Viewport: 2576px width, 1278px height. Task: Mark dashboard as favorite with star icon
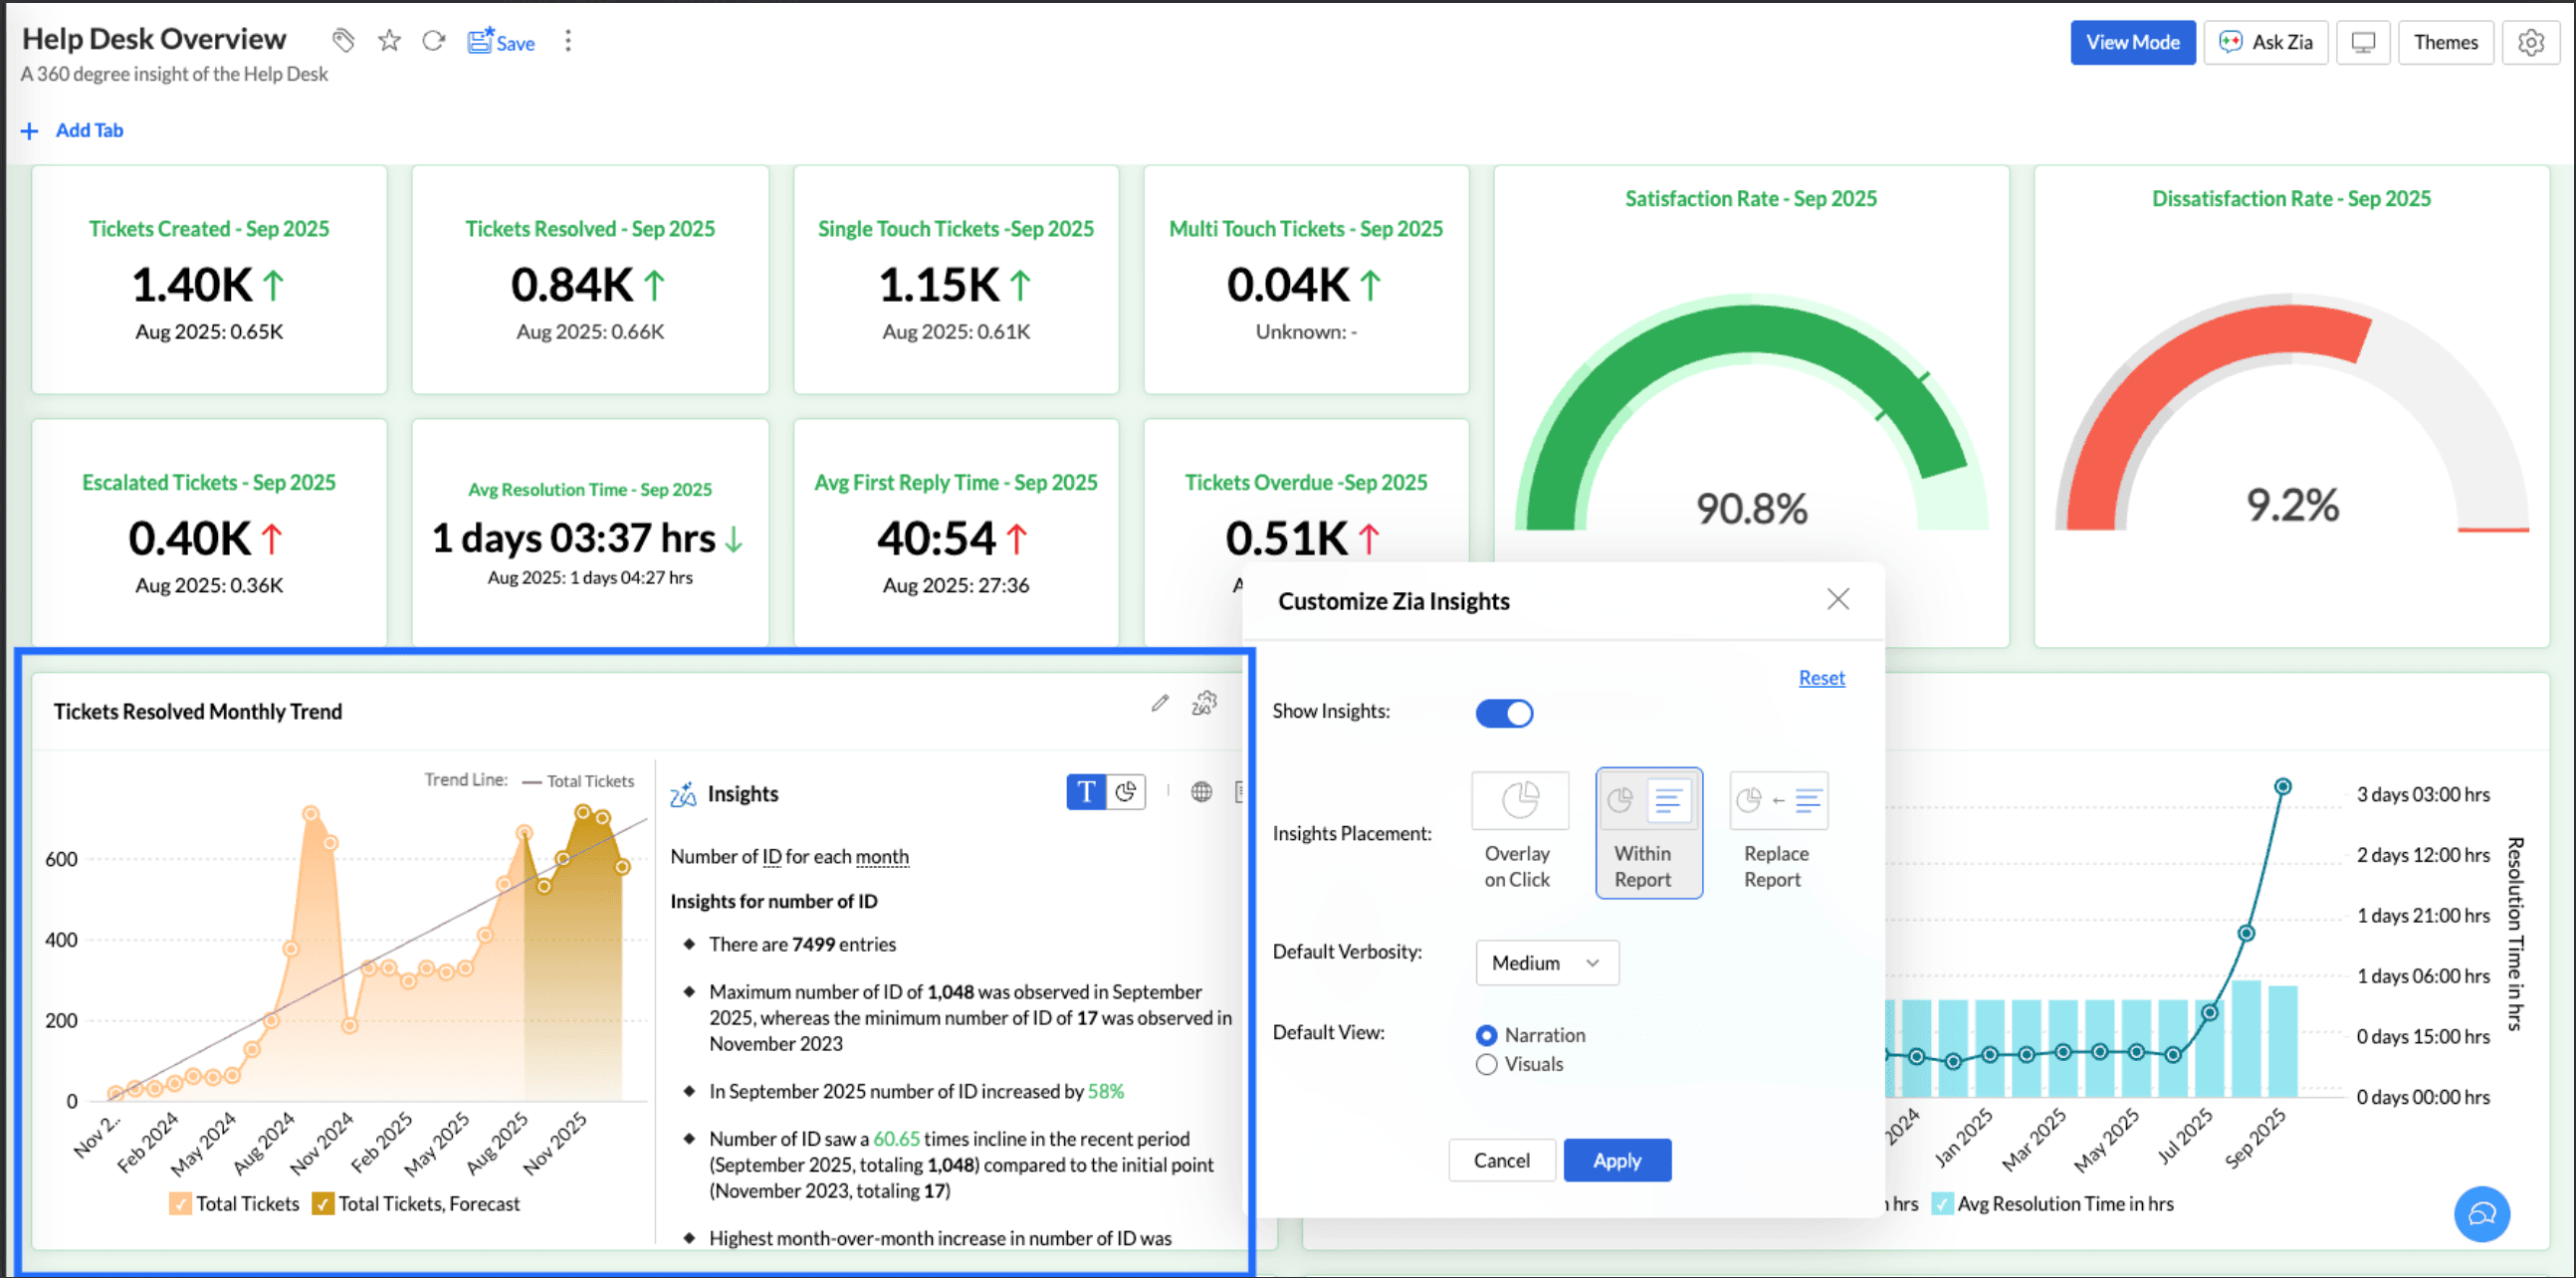[x=389, y=40]
